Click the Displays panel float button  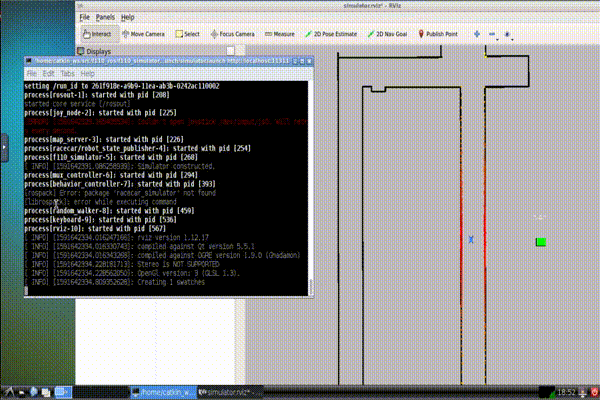point(230,51)
